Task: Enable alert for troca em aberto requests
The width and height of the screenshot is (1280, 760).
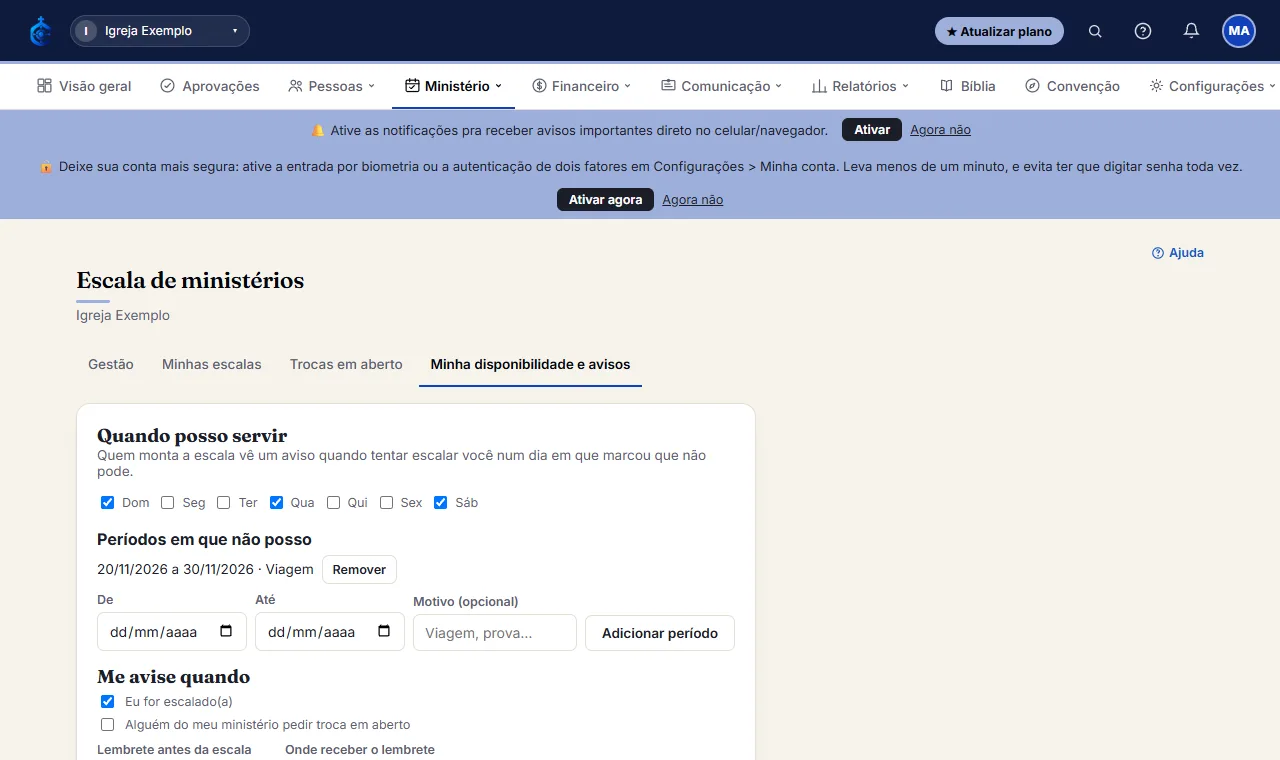Action: 108,724
